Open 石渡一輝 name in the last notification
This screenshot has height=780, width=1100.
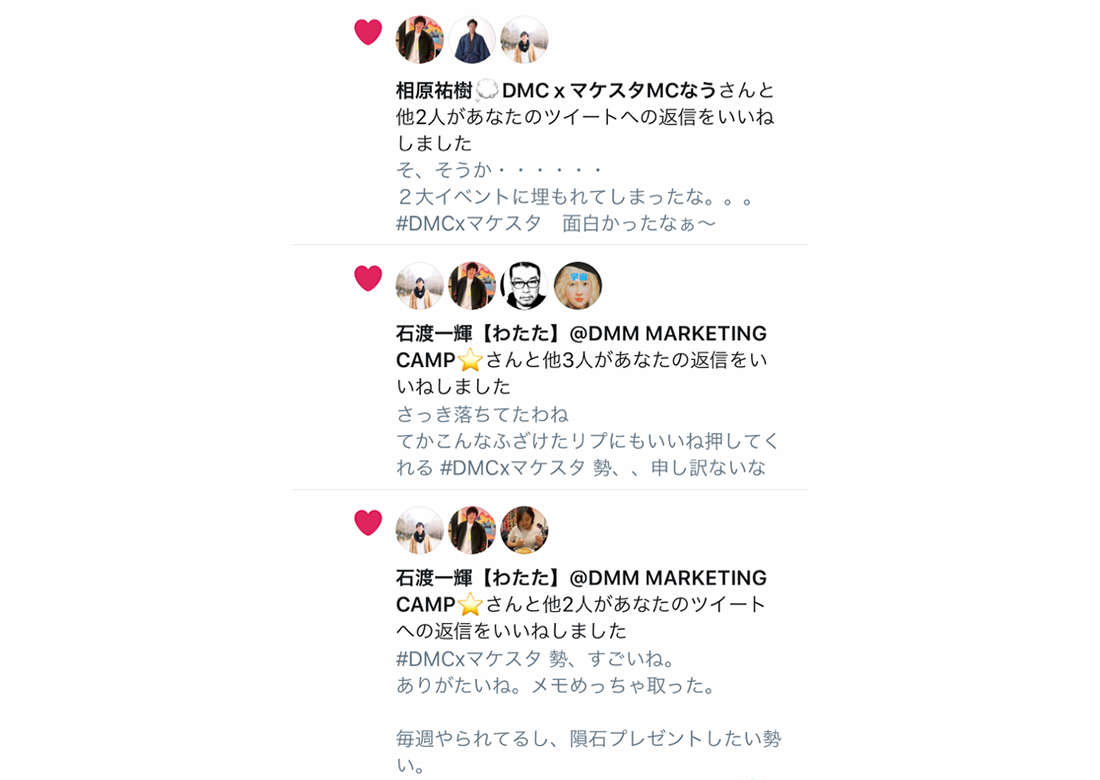click(x=581, y=591)
